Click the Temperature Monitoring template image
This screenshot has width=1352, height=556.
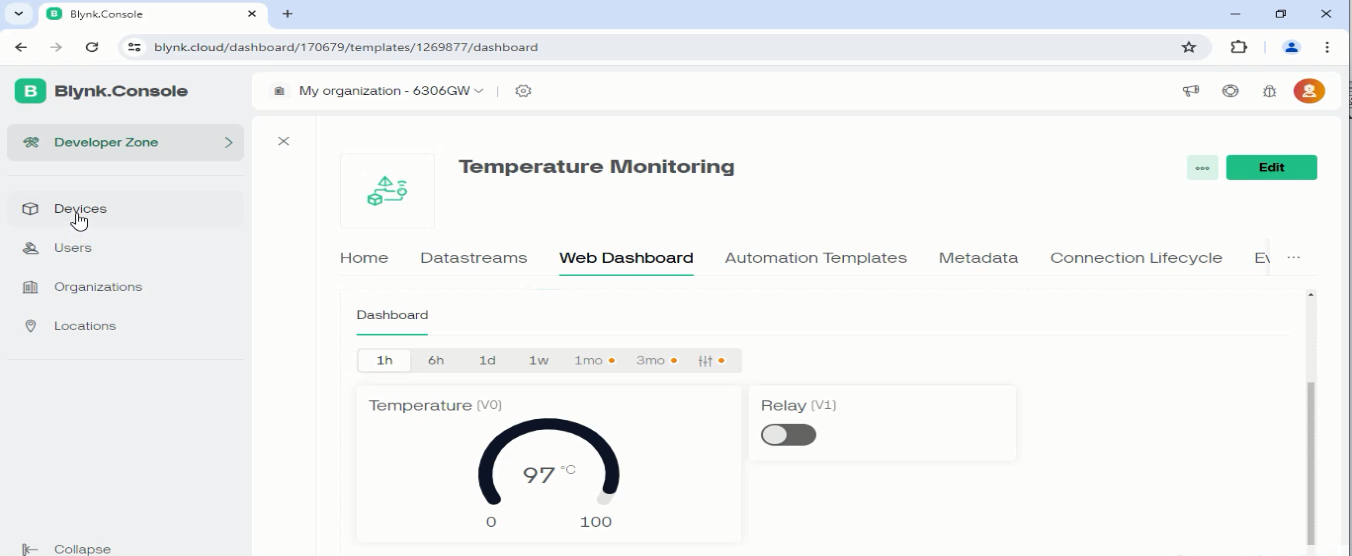click(387, 190)
